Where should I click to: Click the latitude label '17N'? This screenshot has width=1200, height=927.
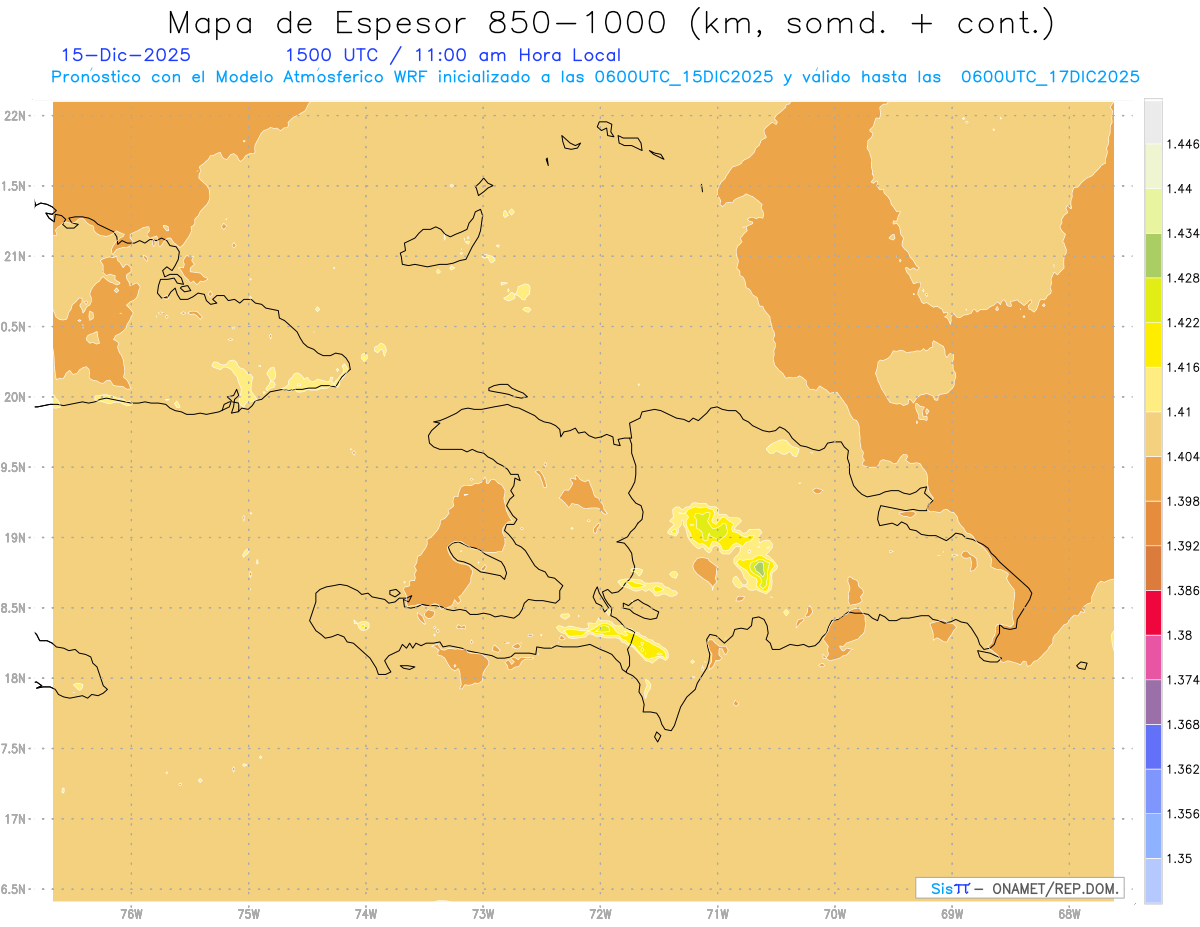coord(15,820)
